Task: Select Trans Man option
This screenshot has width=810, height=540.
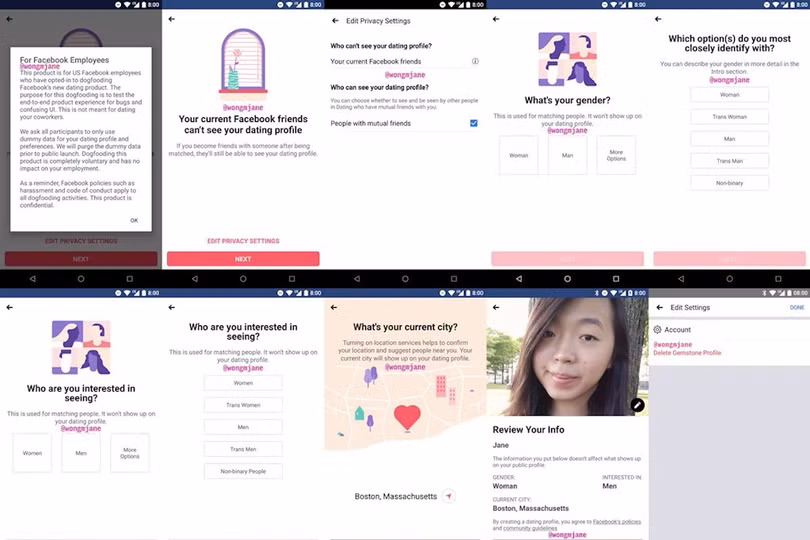Action: [729, 161]
